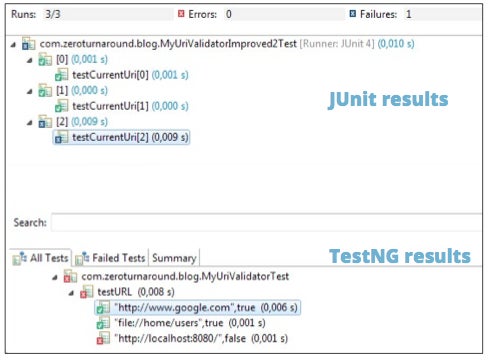This screenshot has width=490, height=360.
Task: Click the MyUriValidatorImproved2Test class icon
Action: click(29, 44)
